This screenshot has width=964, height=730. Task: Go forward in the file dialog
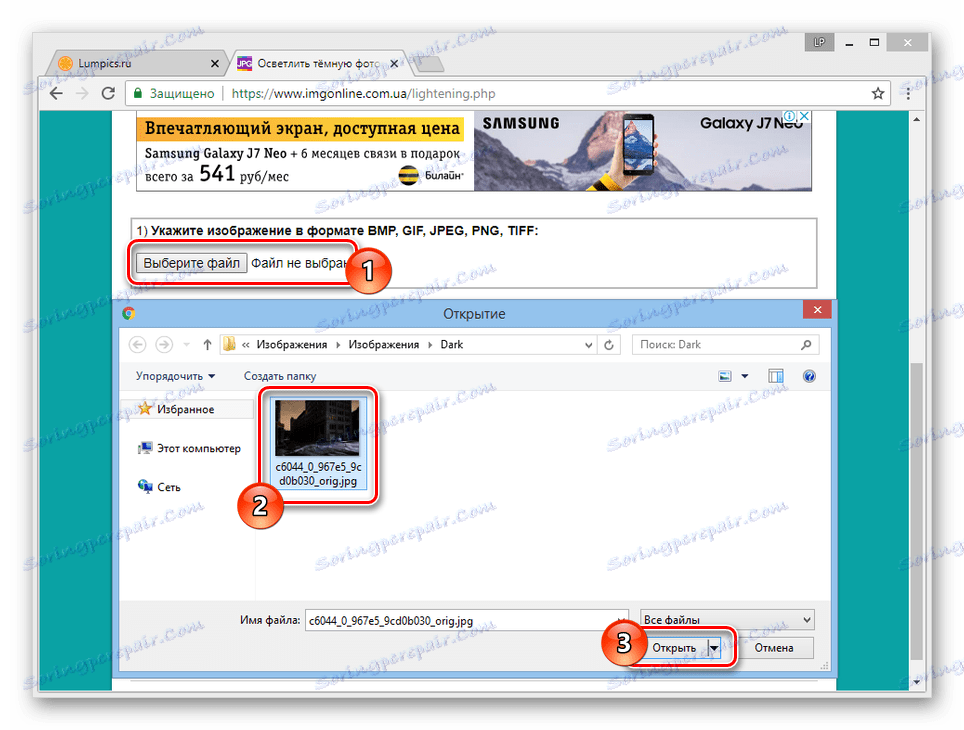click(x=164, y=345)
